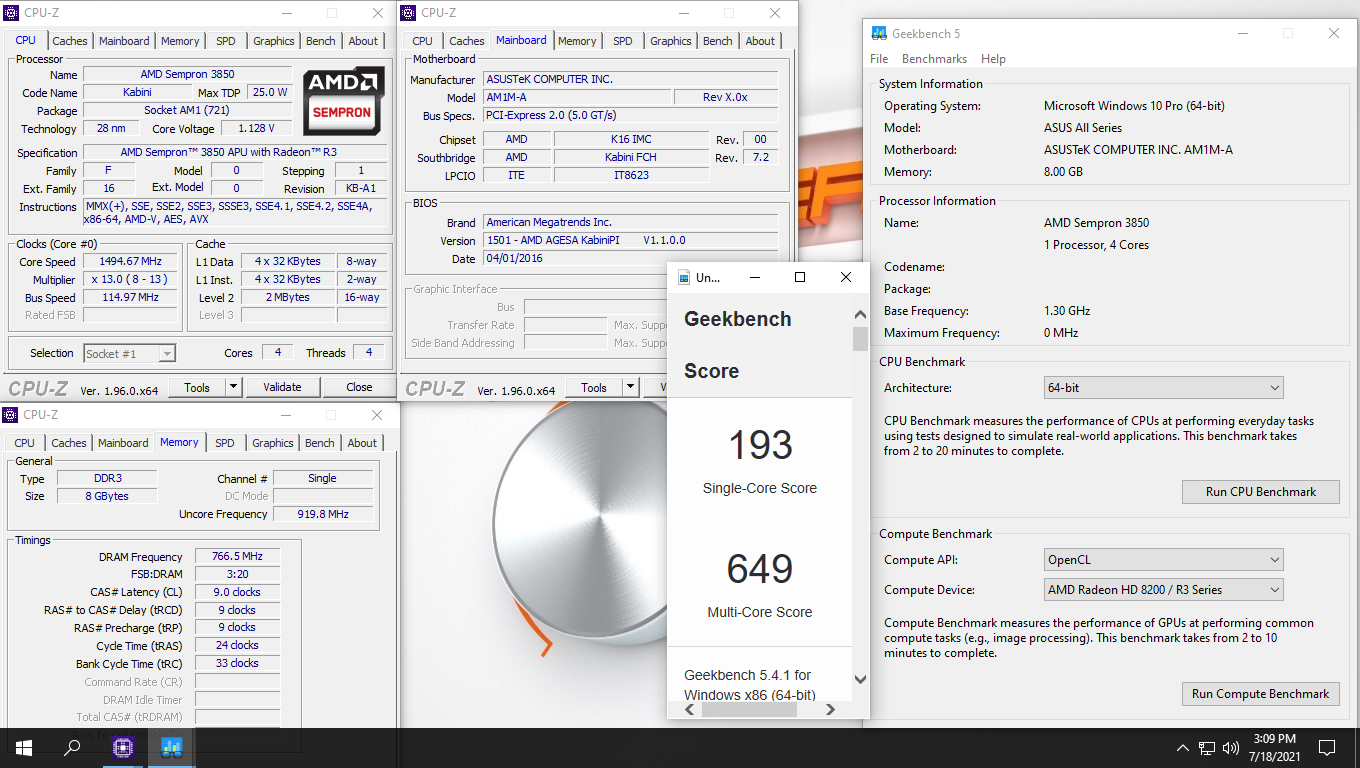Click CPU-Z icon in taskbar
Image resolution: width=1360 pixels, height=768 pixels.
(122, 747)
